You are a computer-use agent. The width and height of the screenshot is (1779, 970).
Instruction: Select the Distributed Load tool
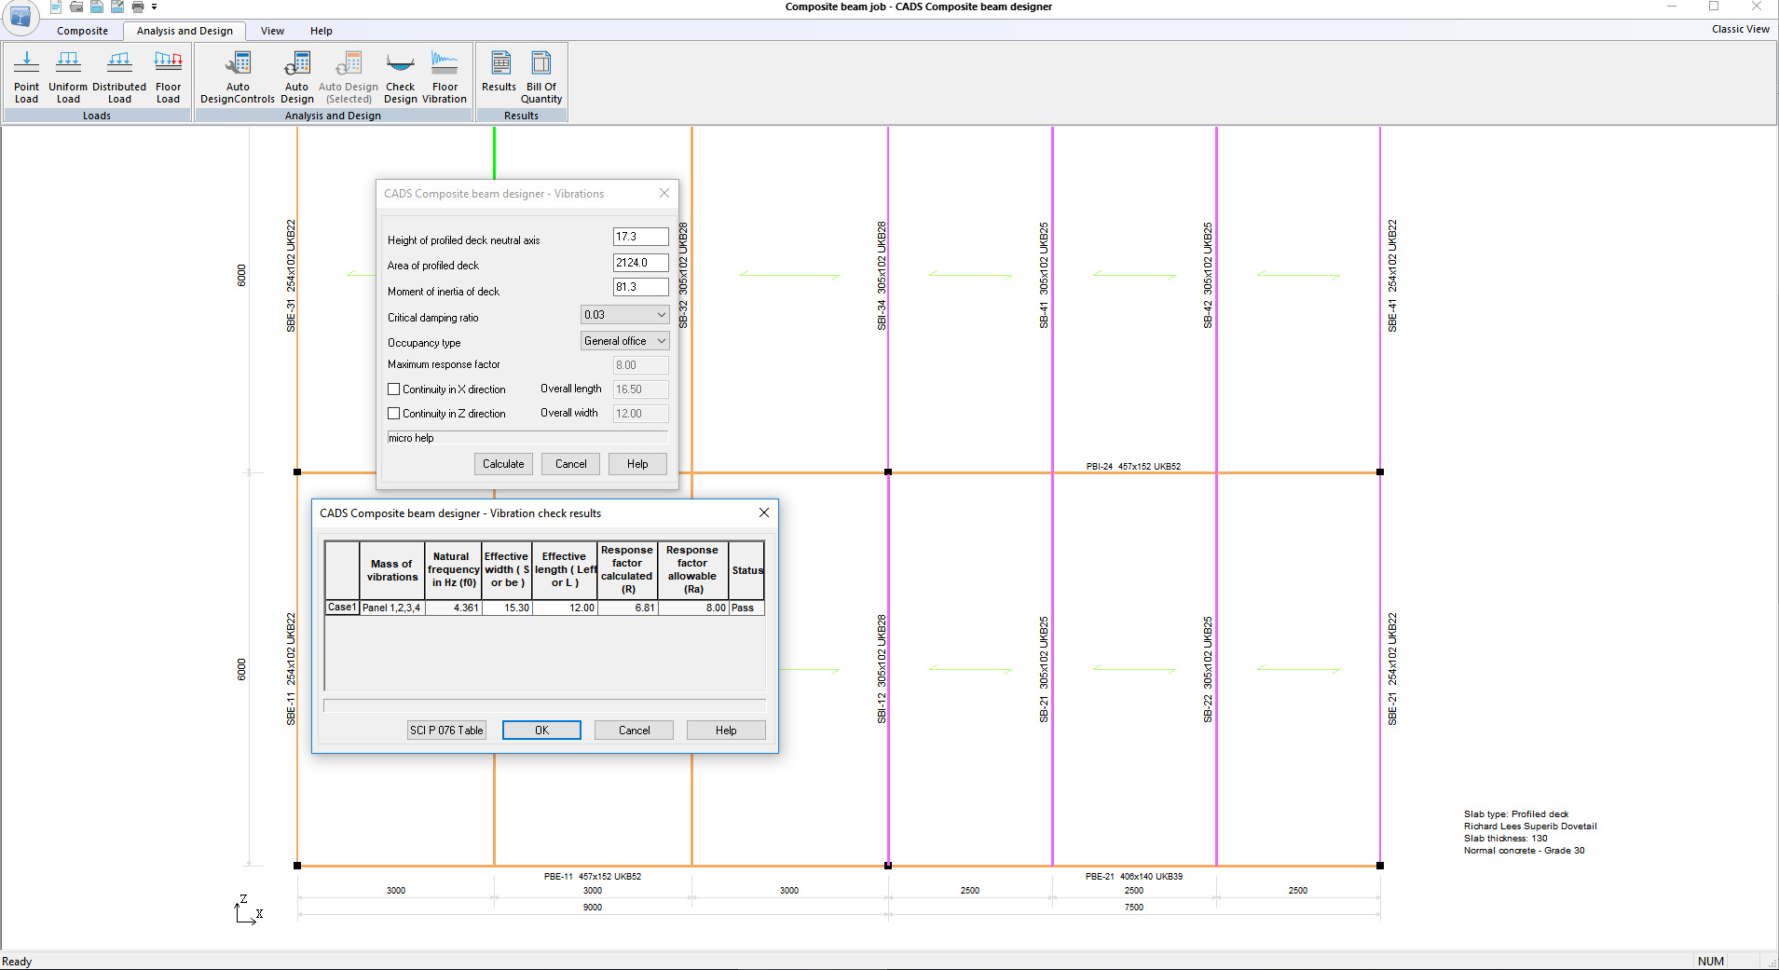[119, 76]
